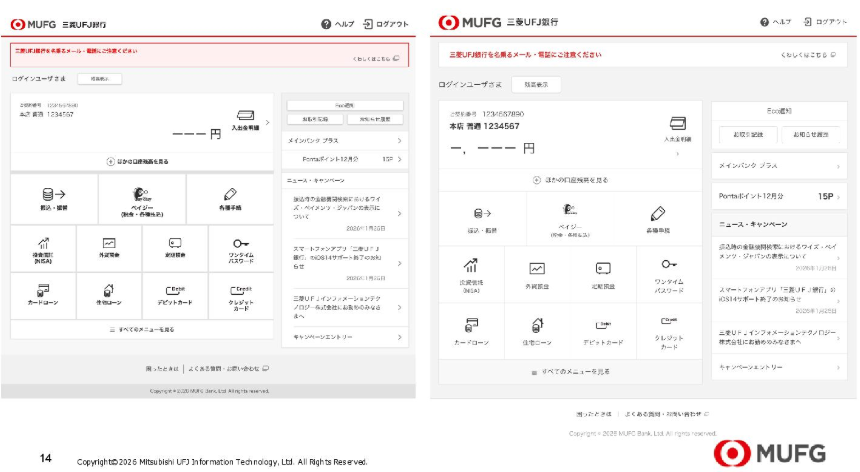
Task: Open 各種手続 pencil icon in left mockup
Action: [230, 194]
